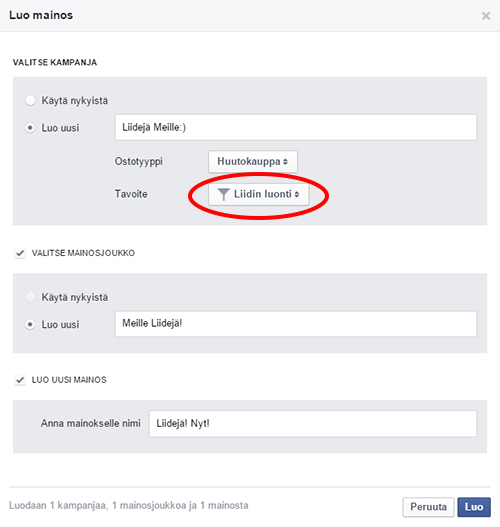500x527 pixels.
Task: Click the Peruuta button
Action: (428, 507)
